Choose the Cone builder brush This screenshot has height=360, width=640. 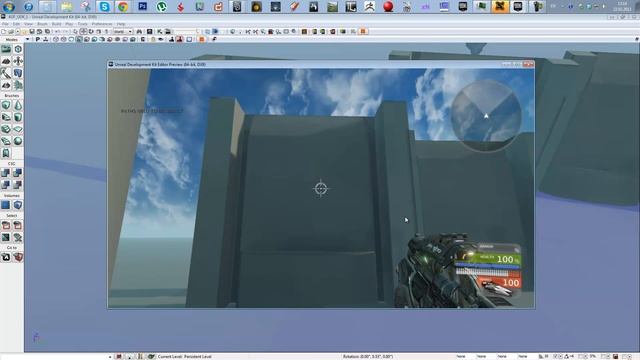pos(18,105)
